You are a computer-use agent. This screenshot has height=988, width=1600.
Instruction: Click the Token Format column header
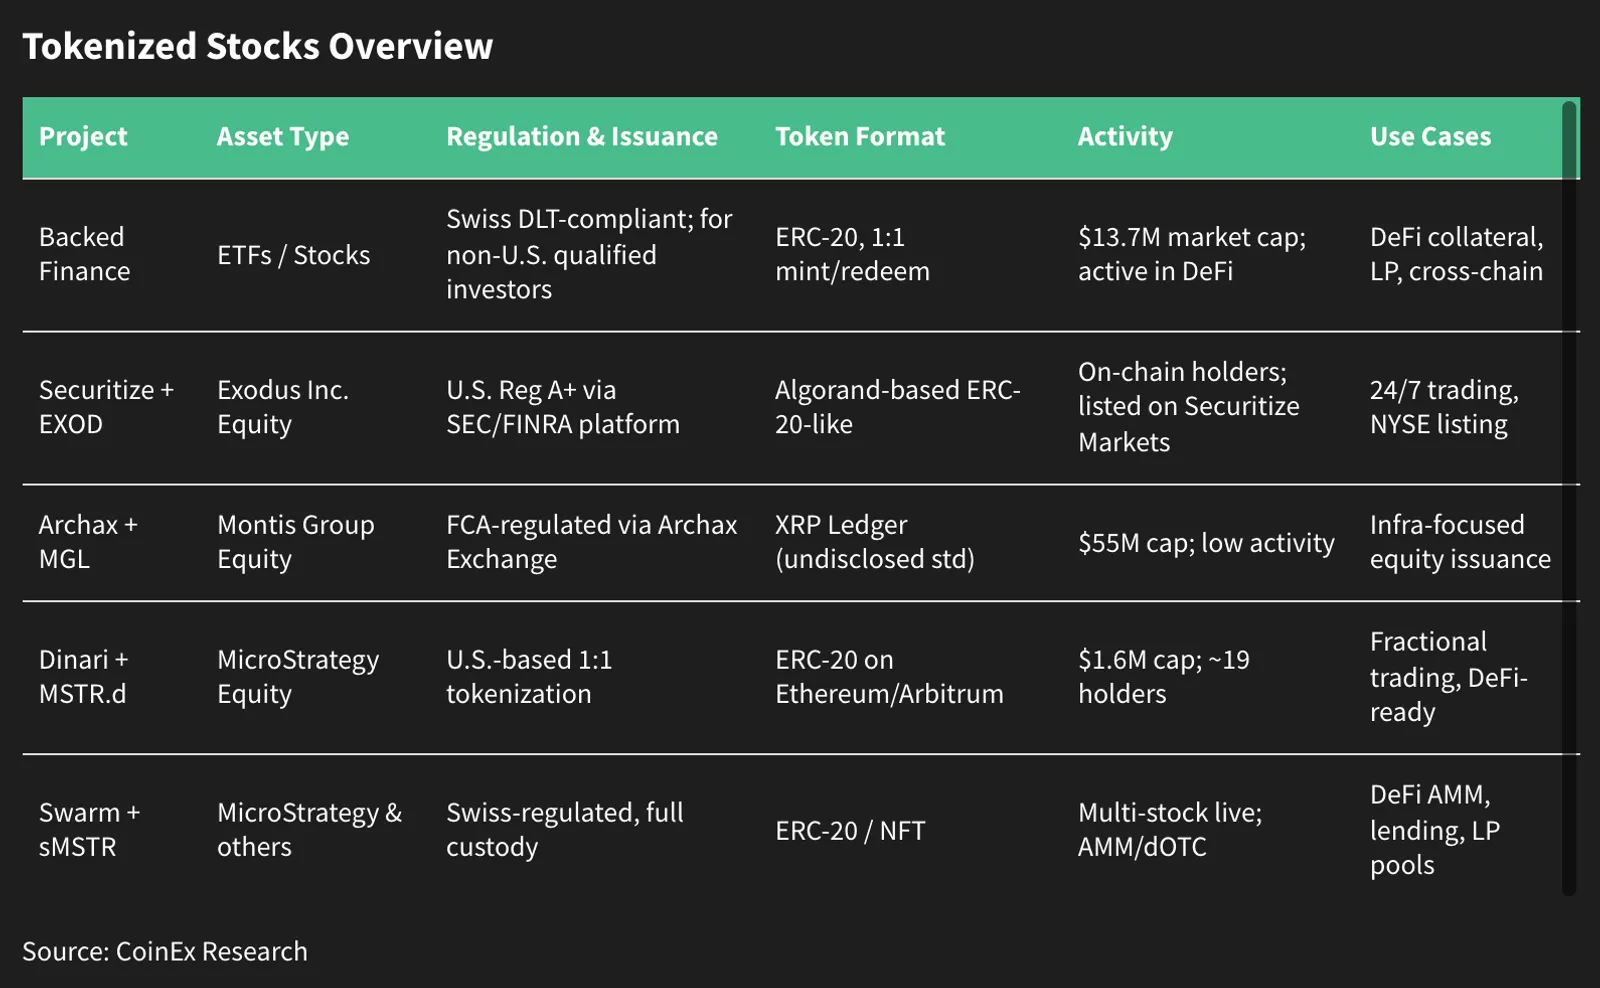[x=860, y=137]
